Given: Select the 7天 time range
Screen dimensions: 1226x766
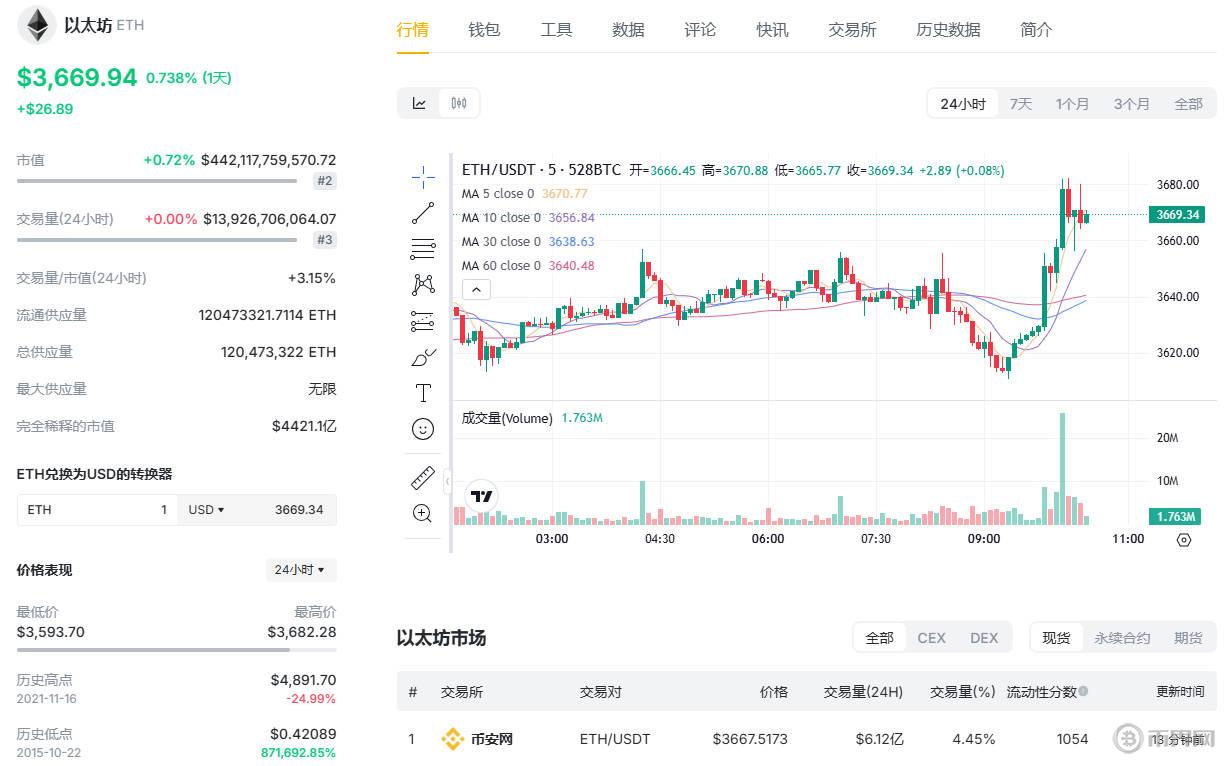Looking at the screenshot, I should click(1020, 104).
